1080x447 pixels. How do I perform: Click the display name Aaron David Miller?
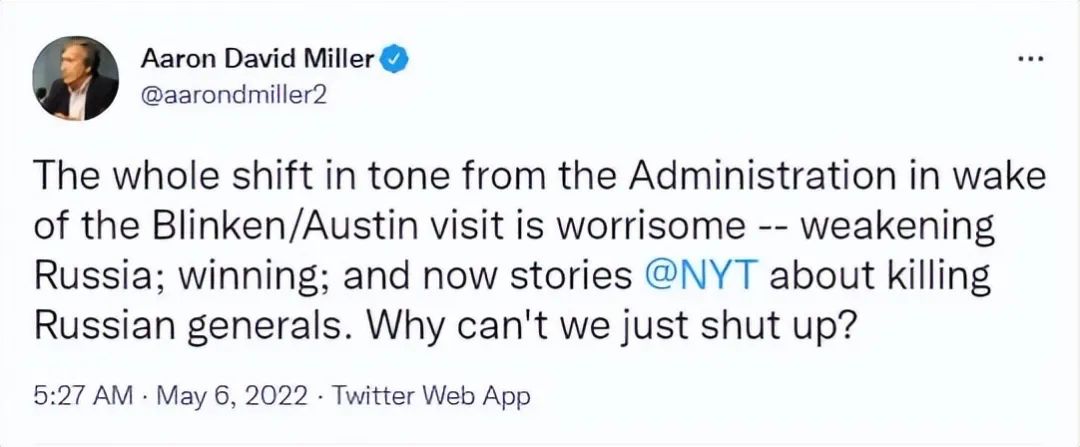click(x=253, y=60)
